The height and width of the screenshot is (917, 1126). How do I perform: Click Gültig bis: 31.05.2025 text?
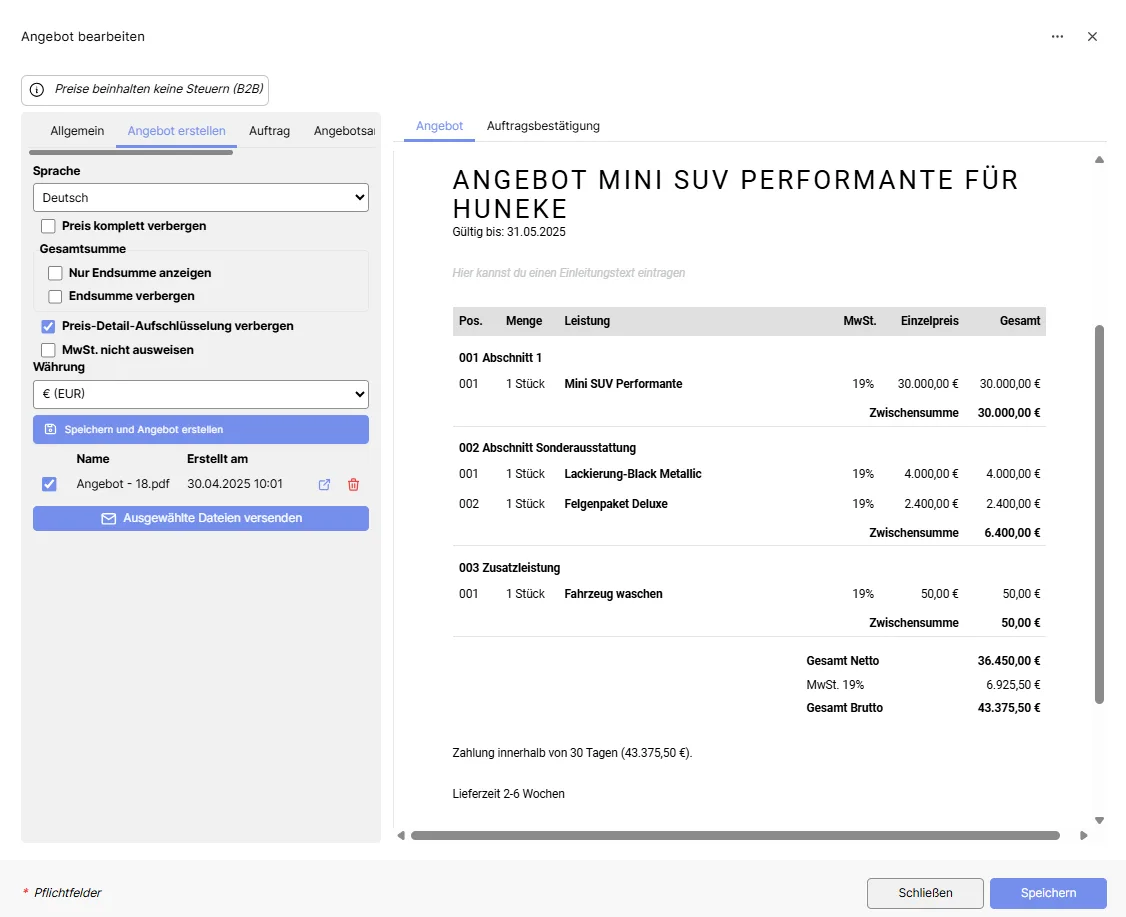509,232
